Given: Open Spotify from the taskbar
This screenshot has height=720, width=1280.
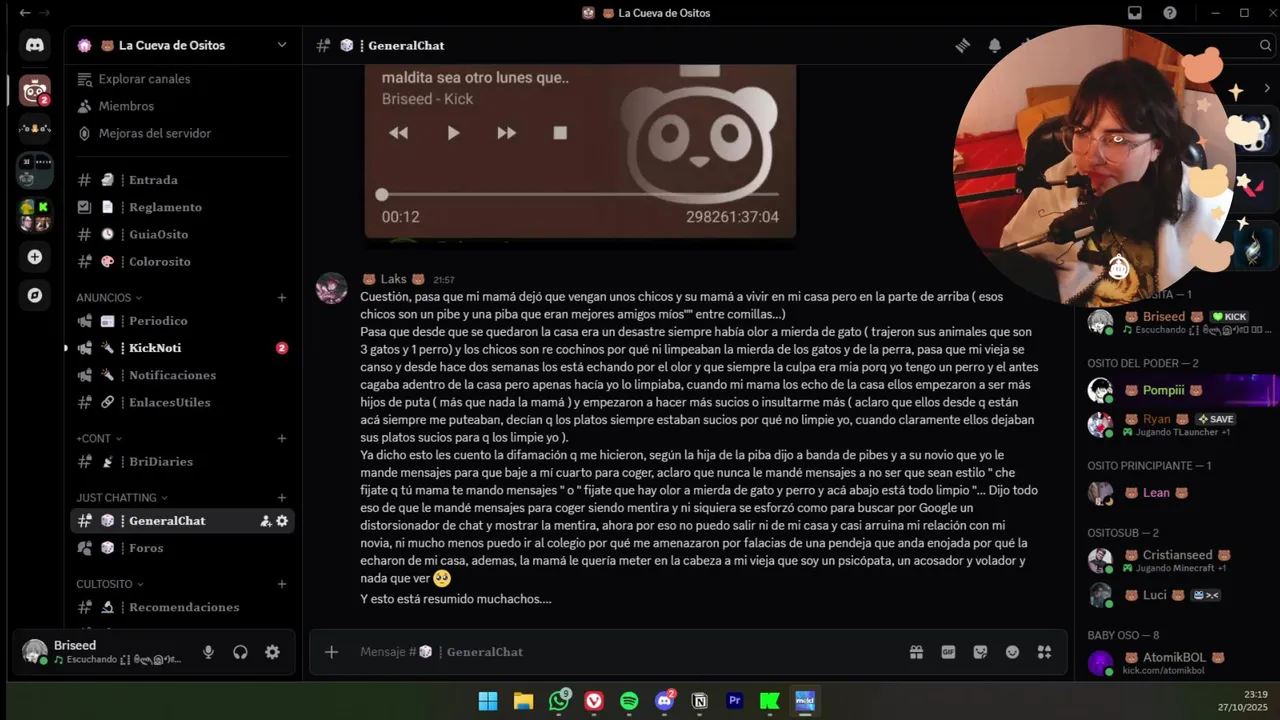Looking at the screenshot, I should (x=629, y=701).
